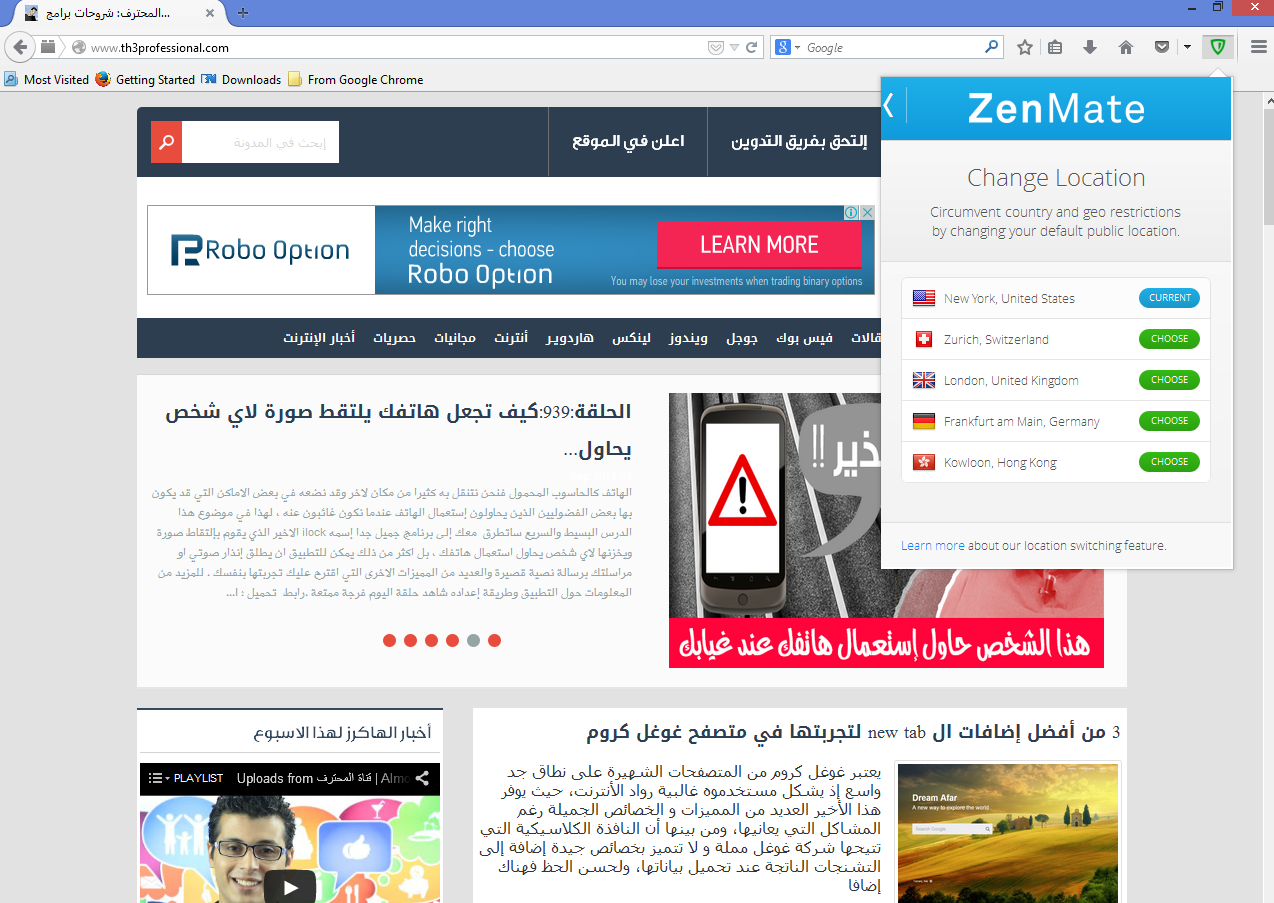This screenshot has width=1274, height=903.
Task: Open the هاردوير menu item
Action: click(569, 338)
